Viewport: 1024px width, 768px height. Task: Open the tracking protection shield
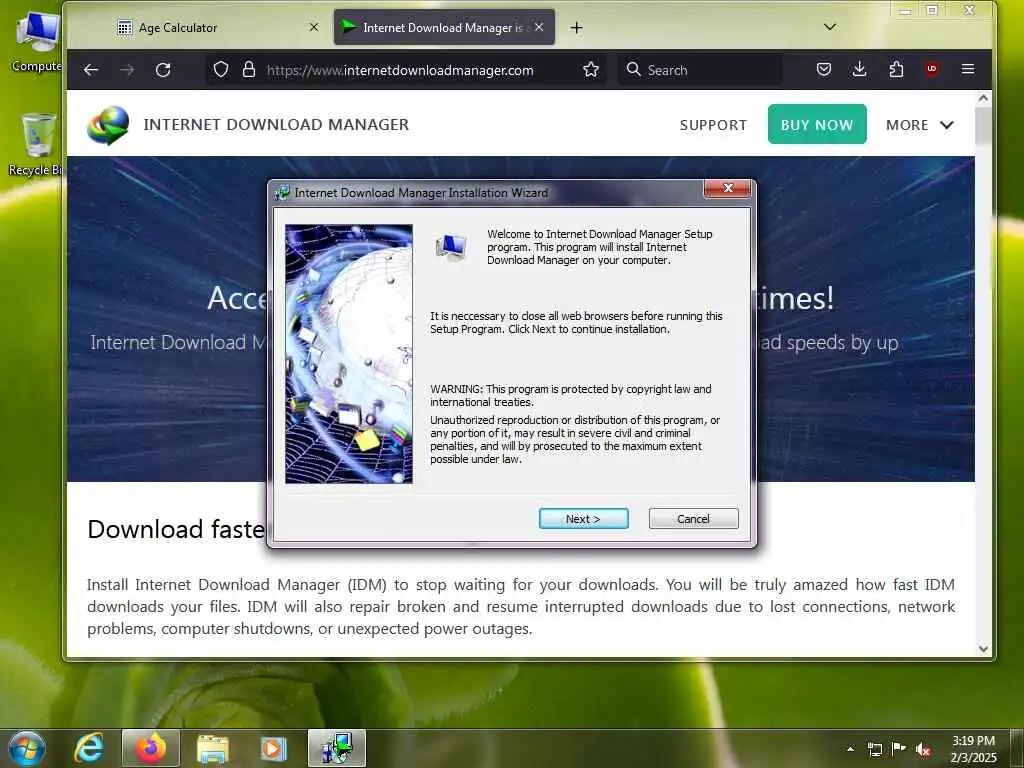[x=221, y=70]
